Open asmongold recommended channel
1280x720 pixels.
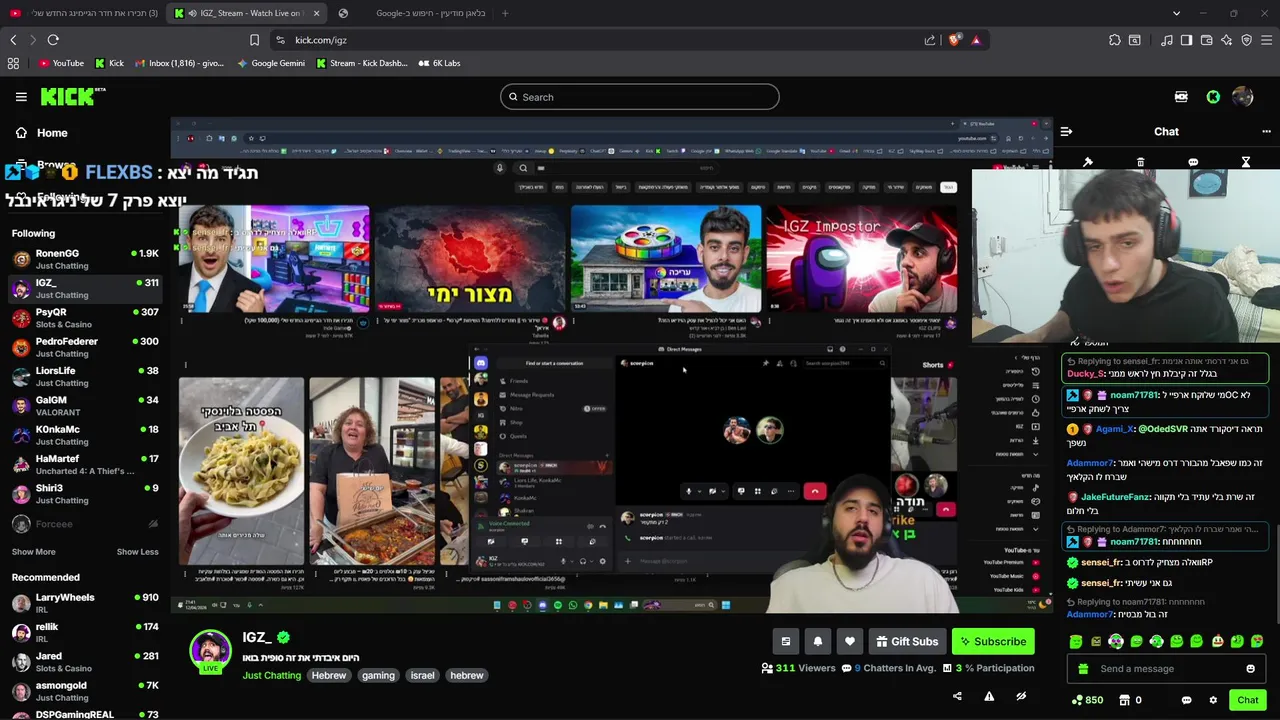(85, 691)
